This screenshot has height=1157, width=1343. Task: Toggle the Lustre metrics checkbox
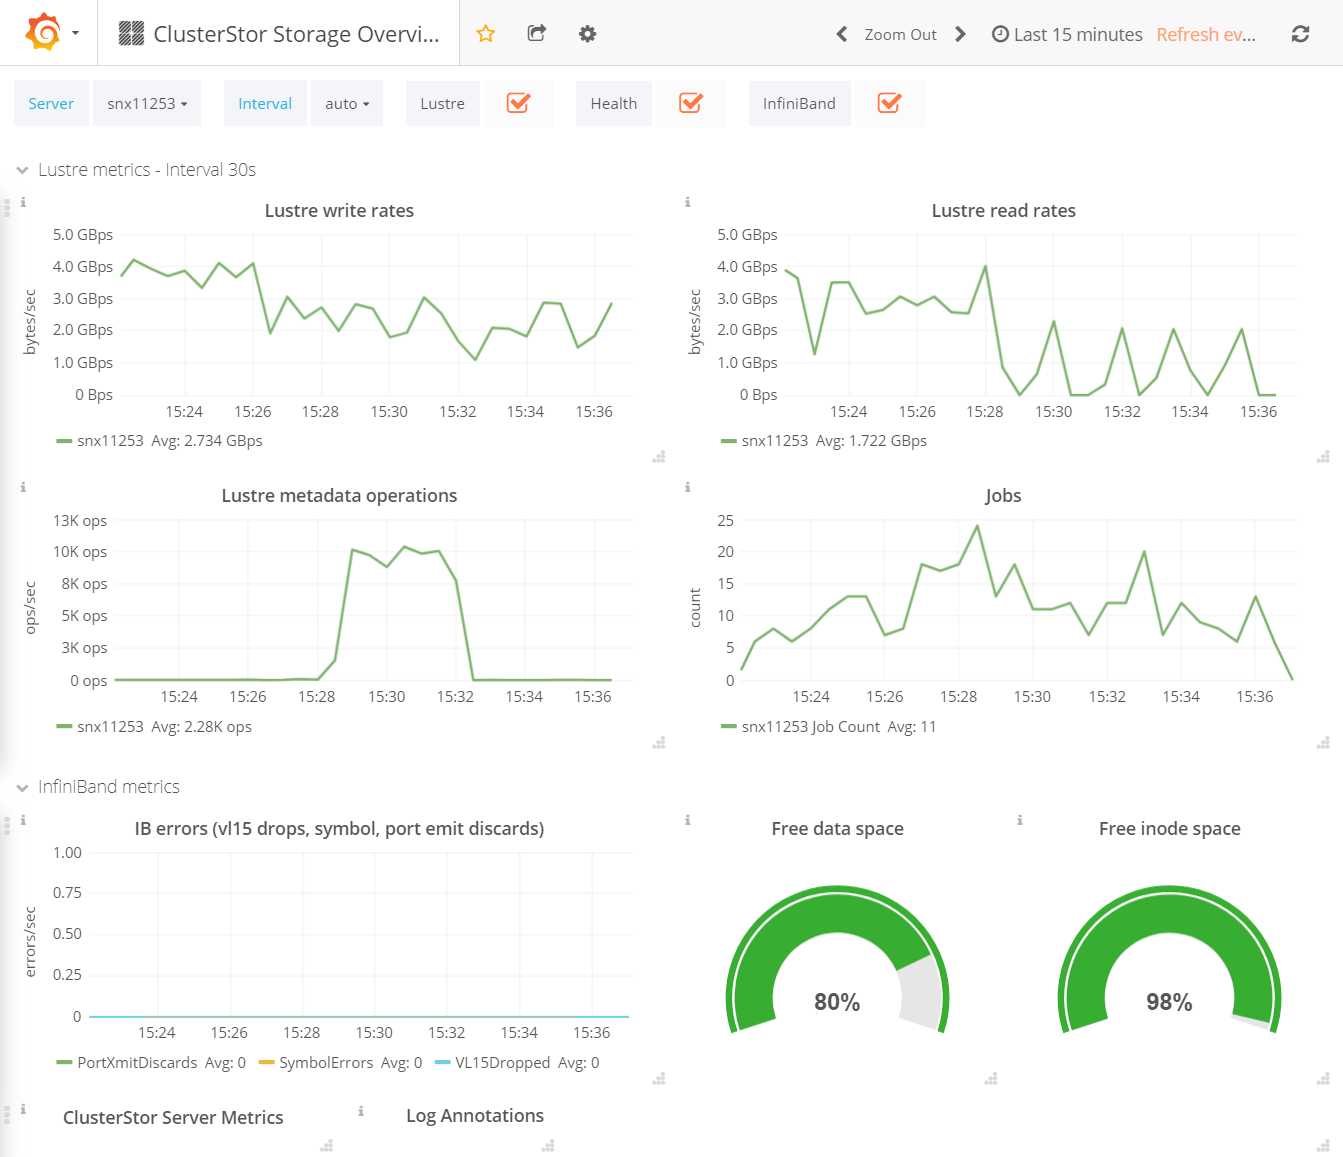click(x=519, y=102)
